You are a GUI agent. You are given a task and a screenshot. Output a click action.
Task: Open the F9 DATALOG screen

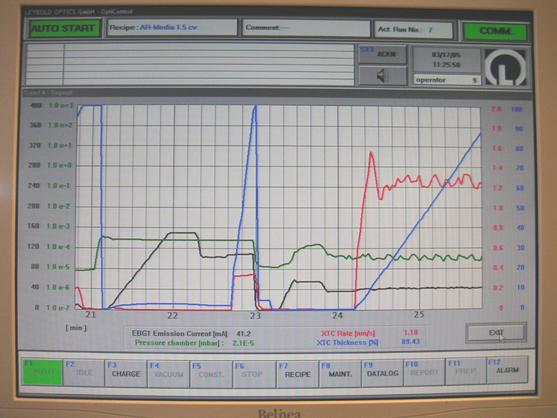click(x=382, y=373)
